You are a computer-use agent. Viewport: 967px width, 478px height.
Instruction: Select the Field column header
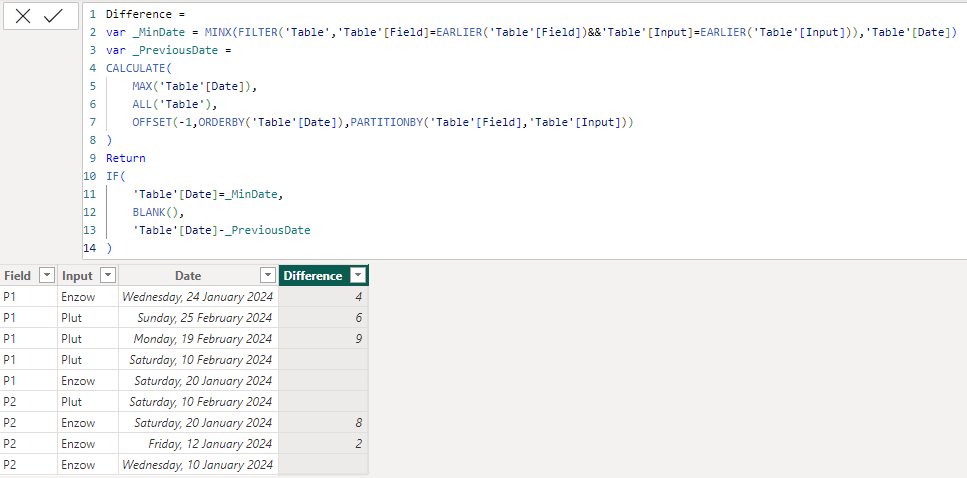[x=28, y=275]
